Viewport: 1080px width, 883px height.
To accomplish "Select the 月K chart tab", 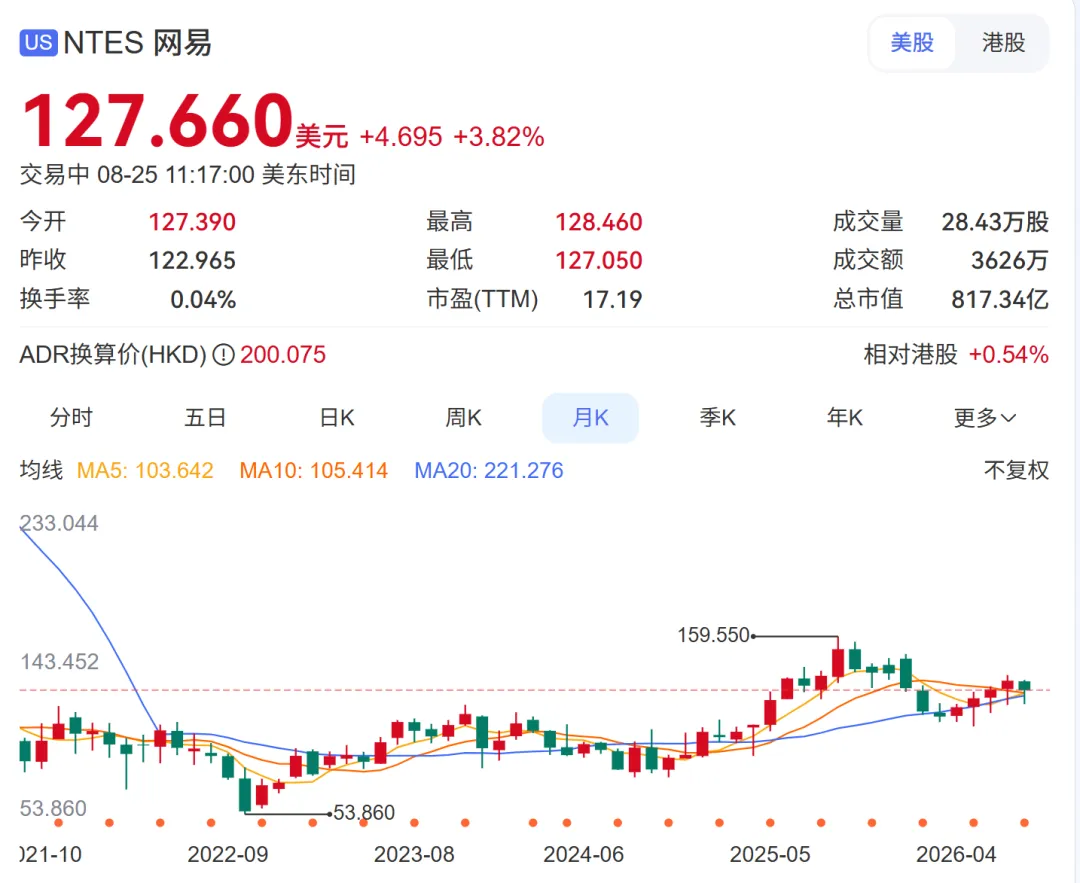I will click(x=590, y=417).
